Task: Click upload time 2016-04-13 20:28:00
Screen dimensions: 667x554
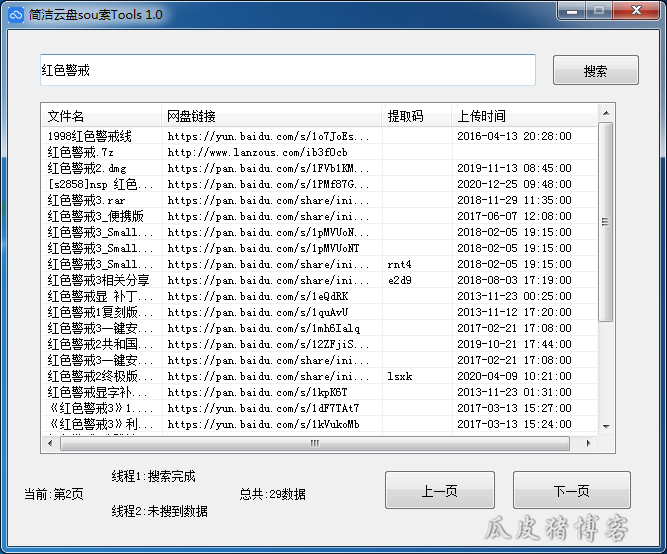Action: click(514, 136)
